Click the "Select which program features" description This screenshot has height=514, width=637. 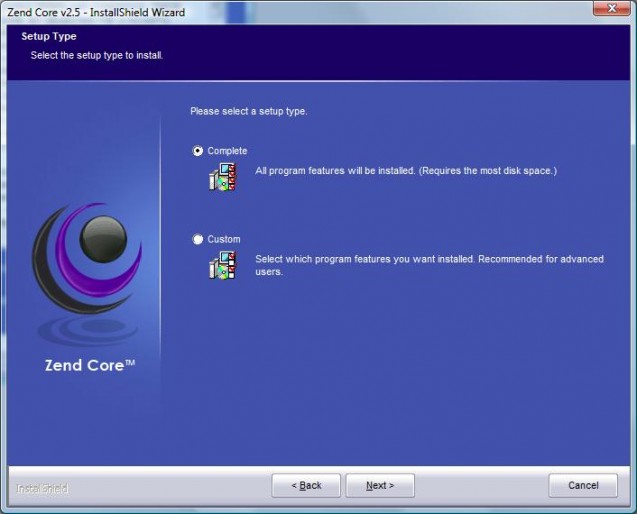(429, 265)
